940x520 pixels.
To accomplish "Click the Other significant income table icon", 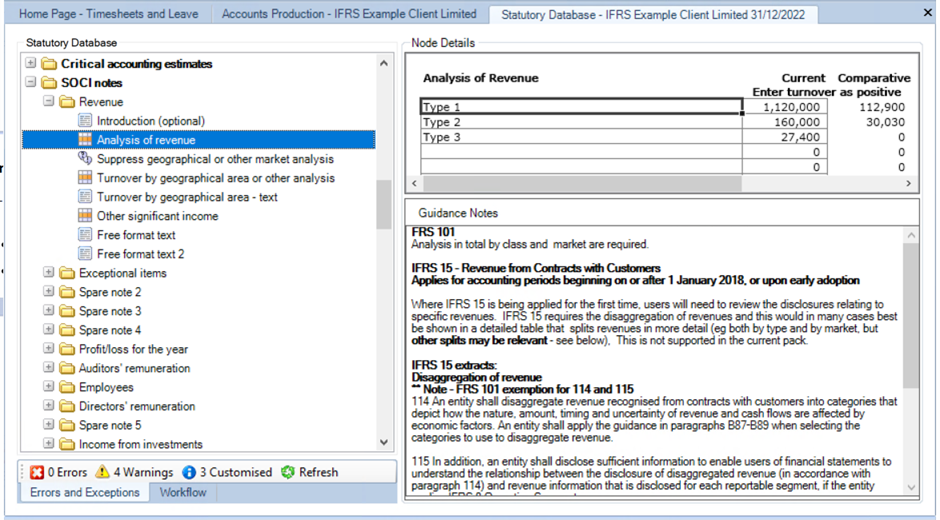I will (x=85, y=215).
